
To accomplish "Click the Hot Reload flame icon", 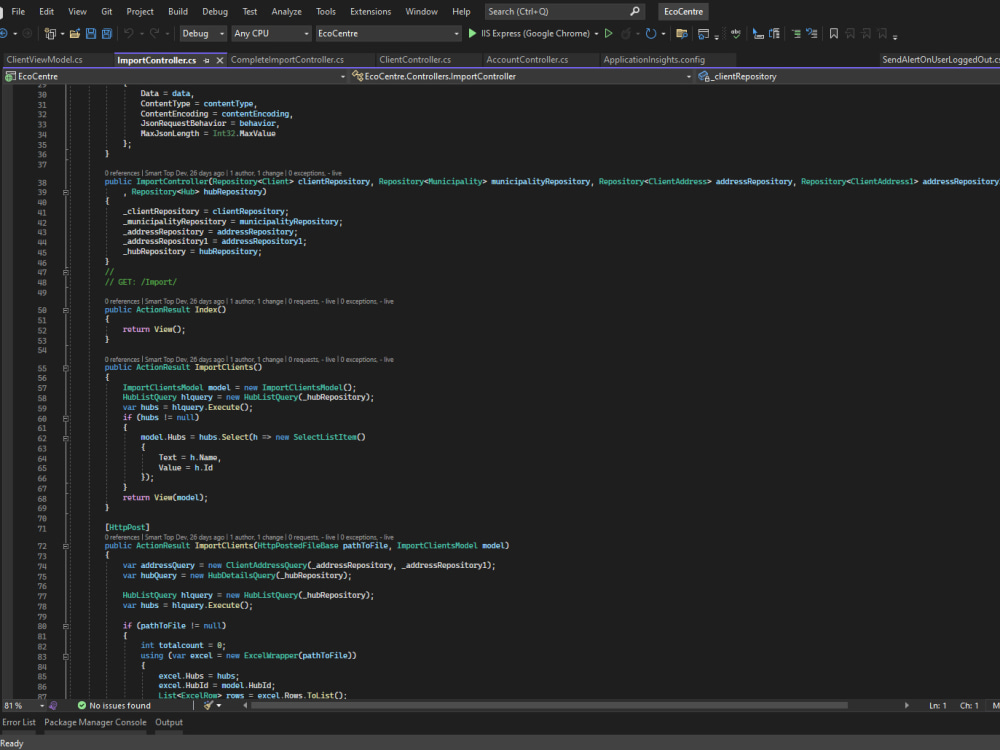I will (x=626, y=33).
